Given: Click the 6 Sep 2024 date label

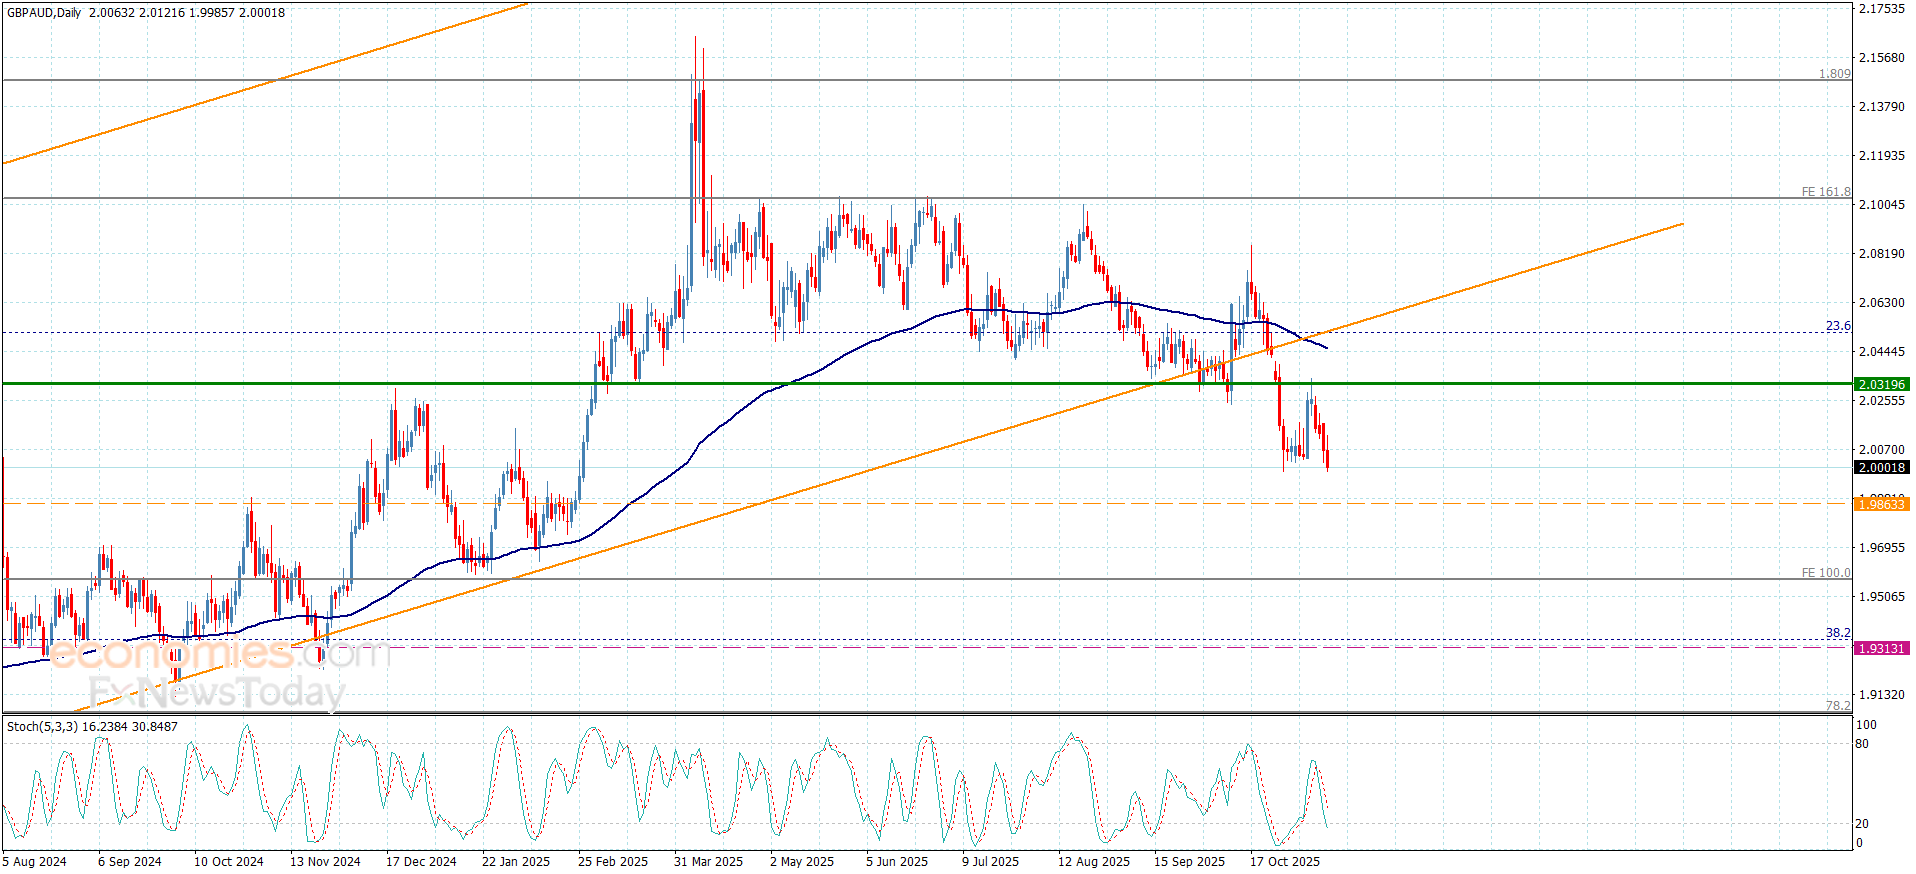Looking at the screenshot, I should coord(130,862).
